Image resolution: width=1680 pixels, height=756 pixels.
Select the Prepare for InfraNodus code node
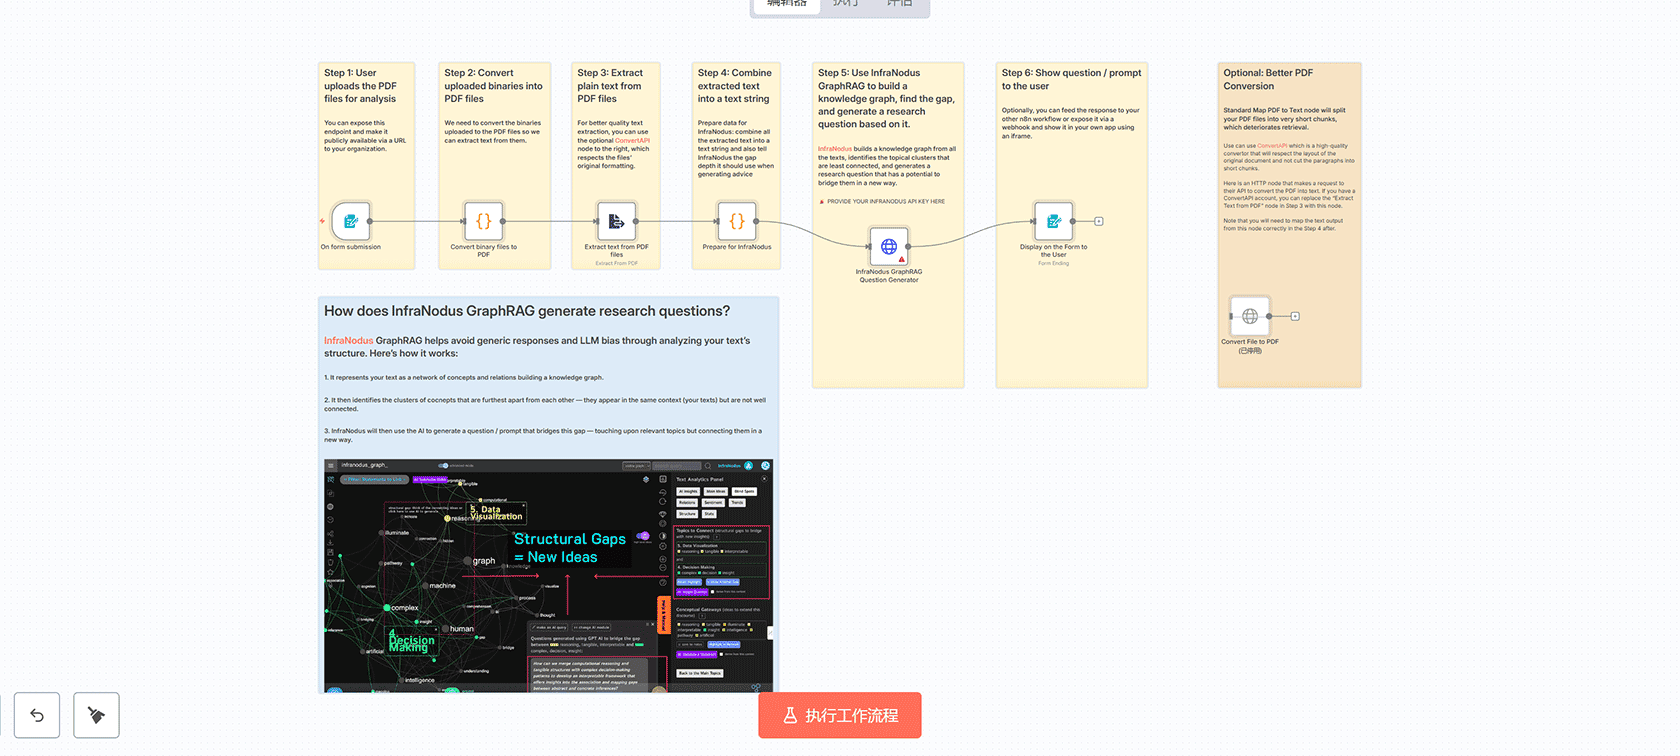click(736, 221)
